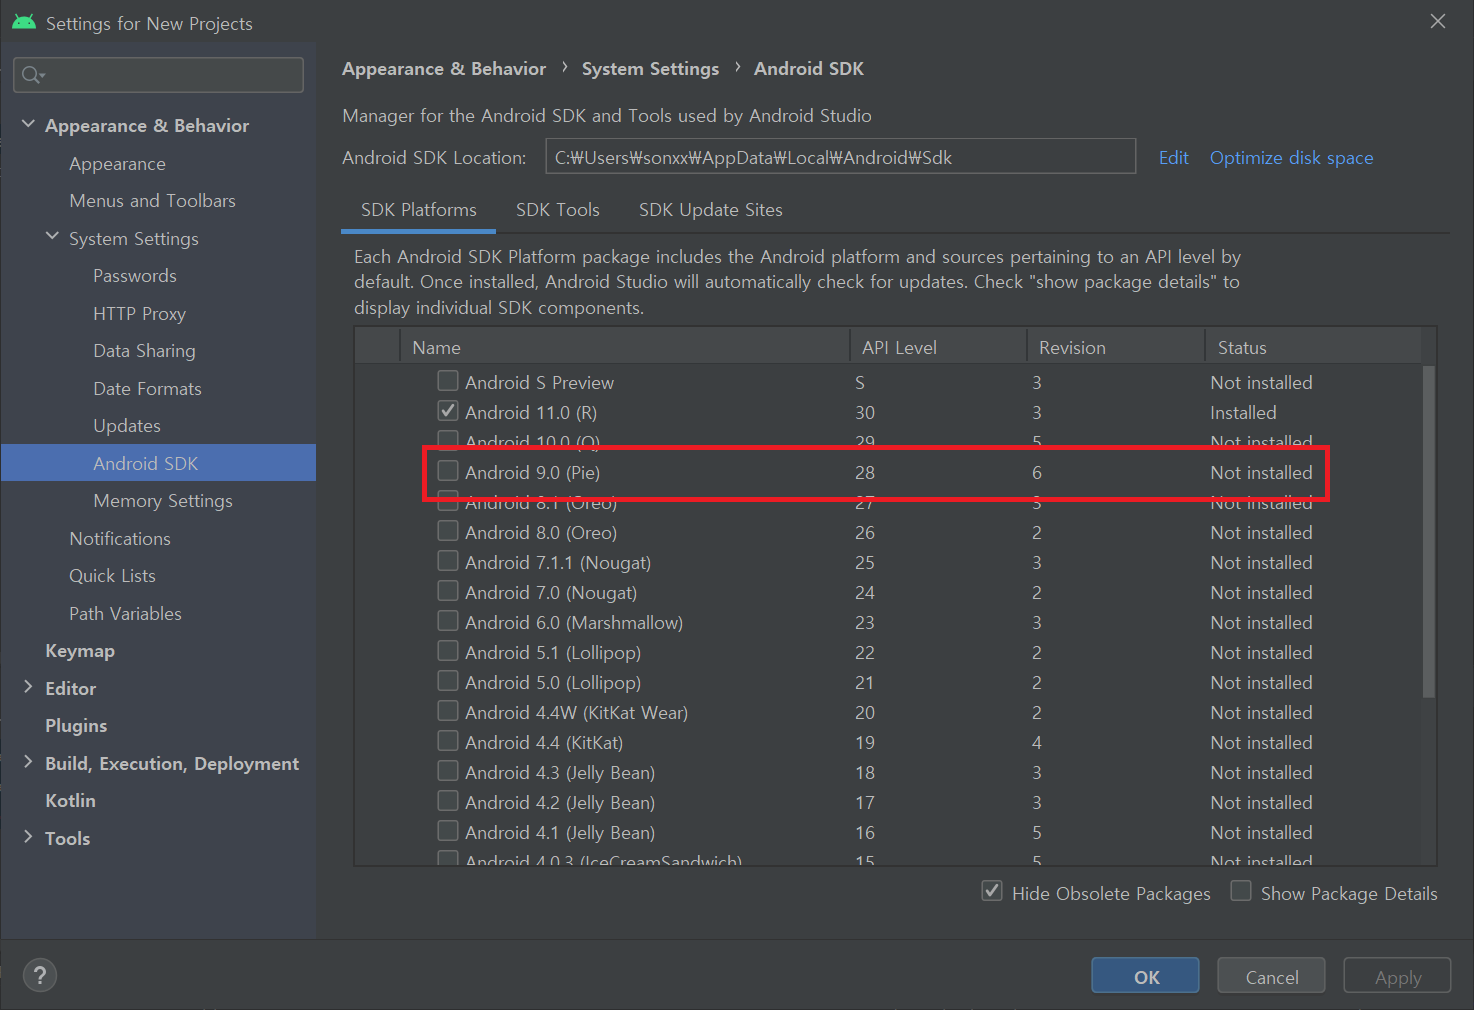Viewport: 1474px width, 1010px height.
Task: Click the OK button
Action: (x=1145, y=976)
